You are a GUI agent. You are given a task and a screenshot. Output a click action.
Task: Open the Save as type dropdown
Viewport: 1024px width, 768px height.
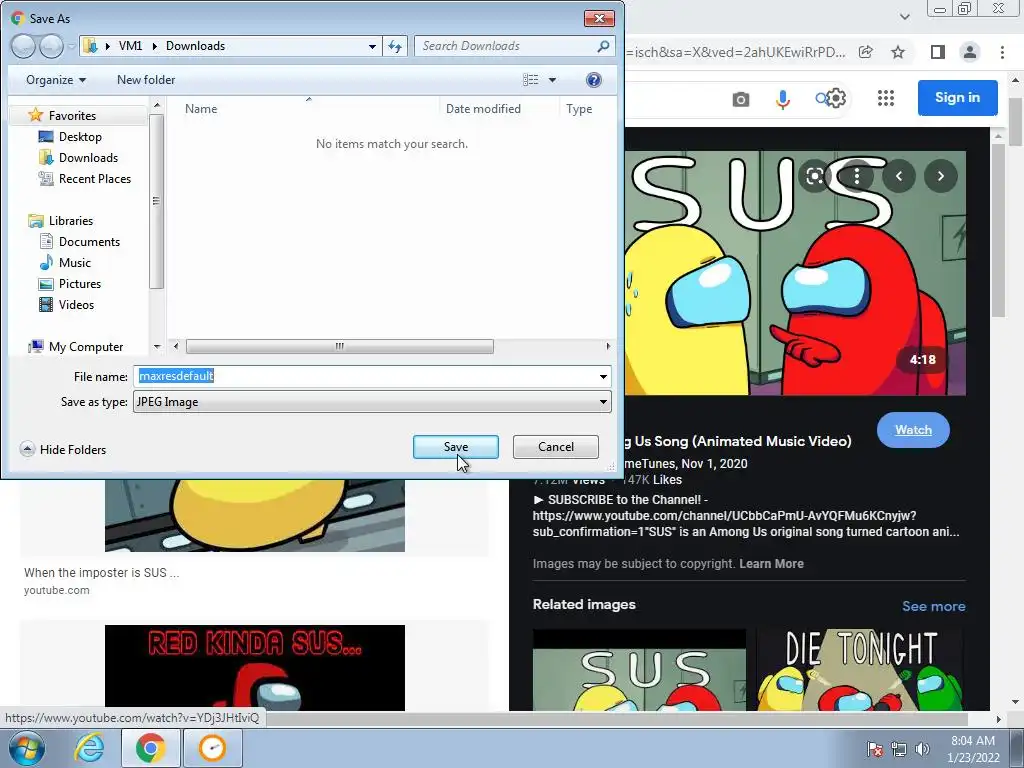click(372, 402)
